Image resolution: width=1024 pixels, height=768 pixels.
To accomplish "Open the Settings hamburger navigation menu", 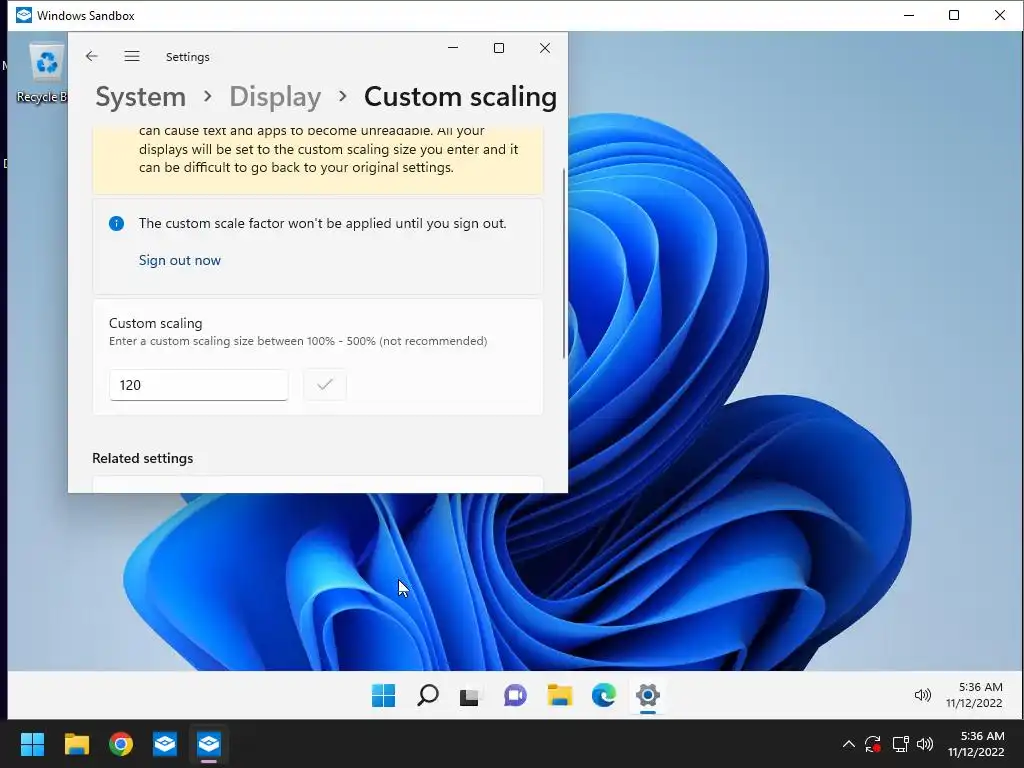I will (x=132, y=56).
